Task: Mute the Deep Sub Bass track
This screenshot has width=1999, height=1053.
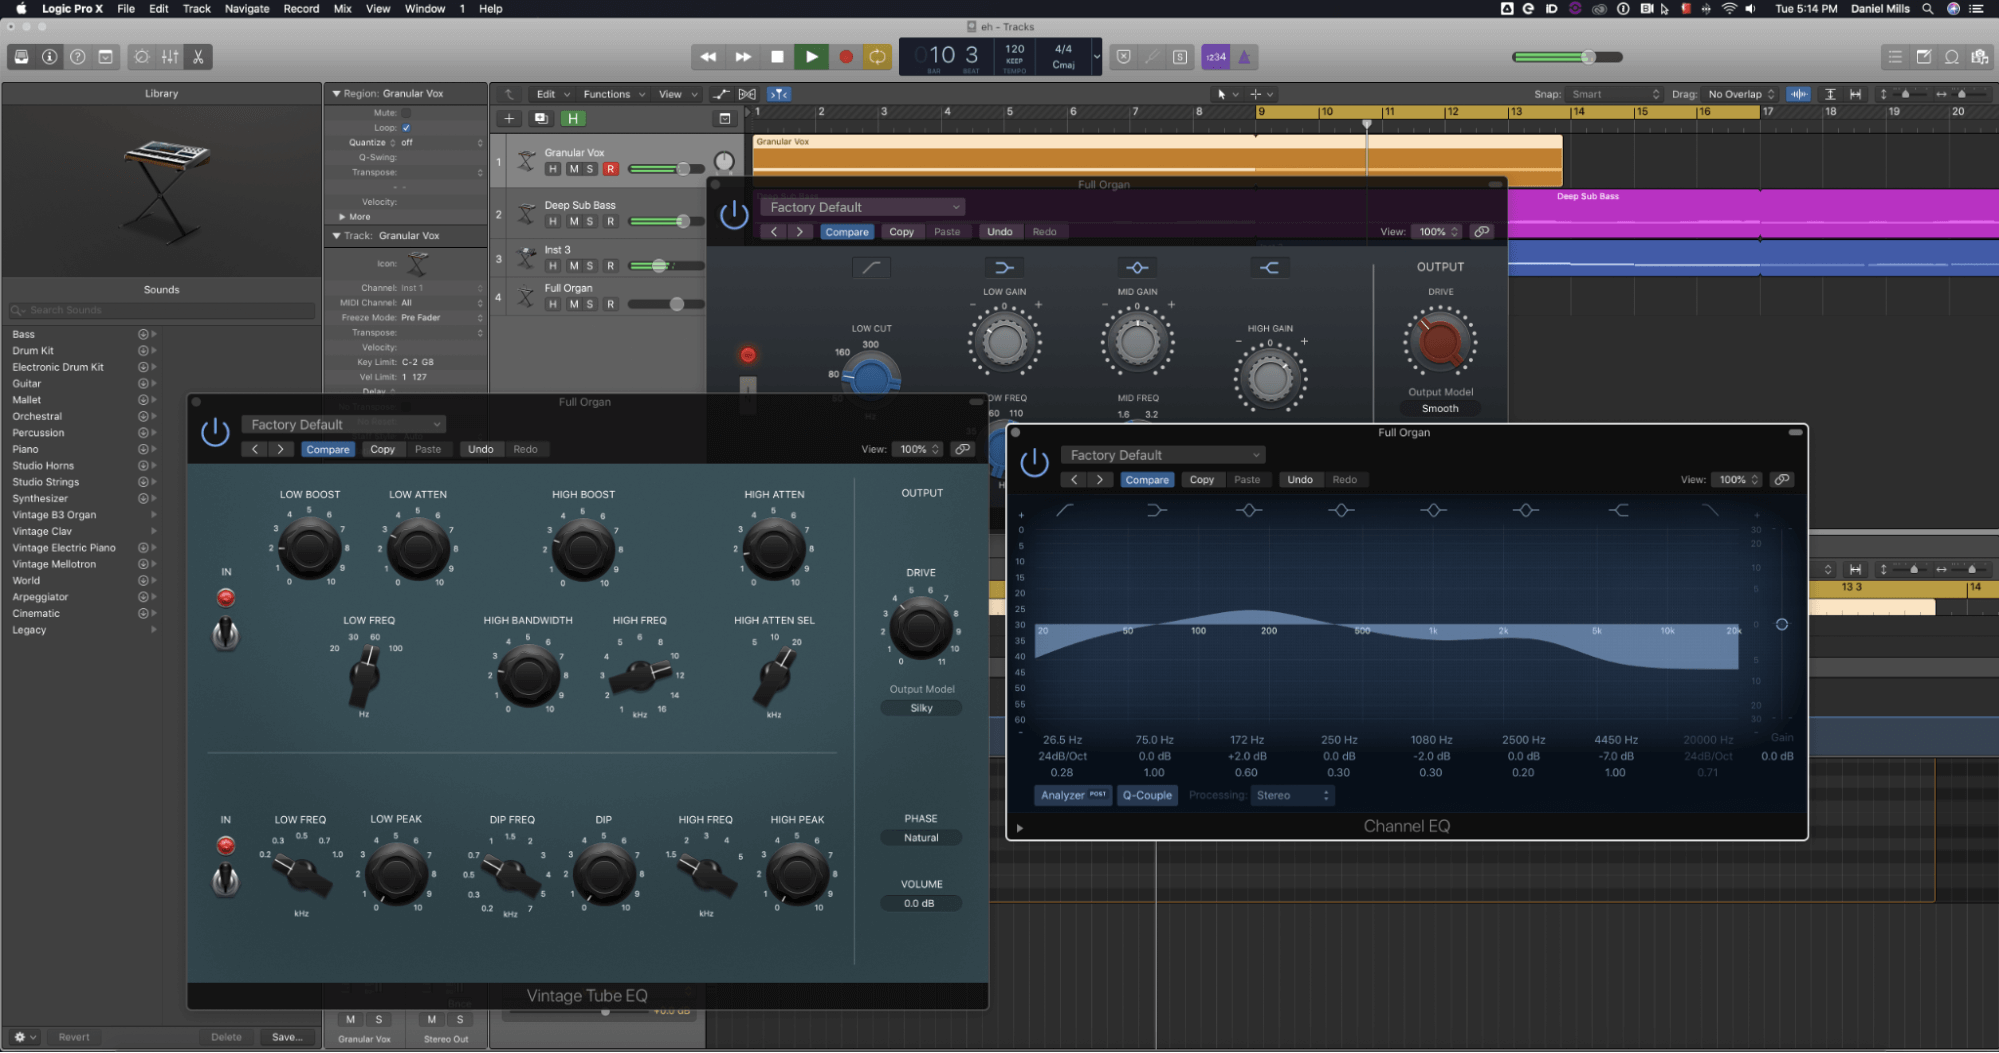Action: point(574,221)
